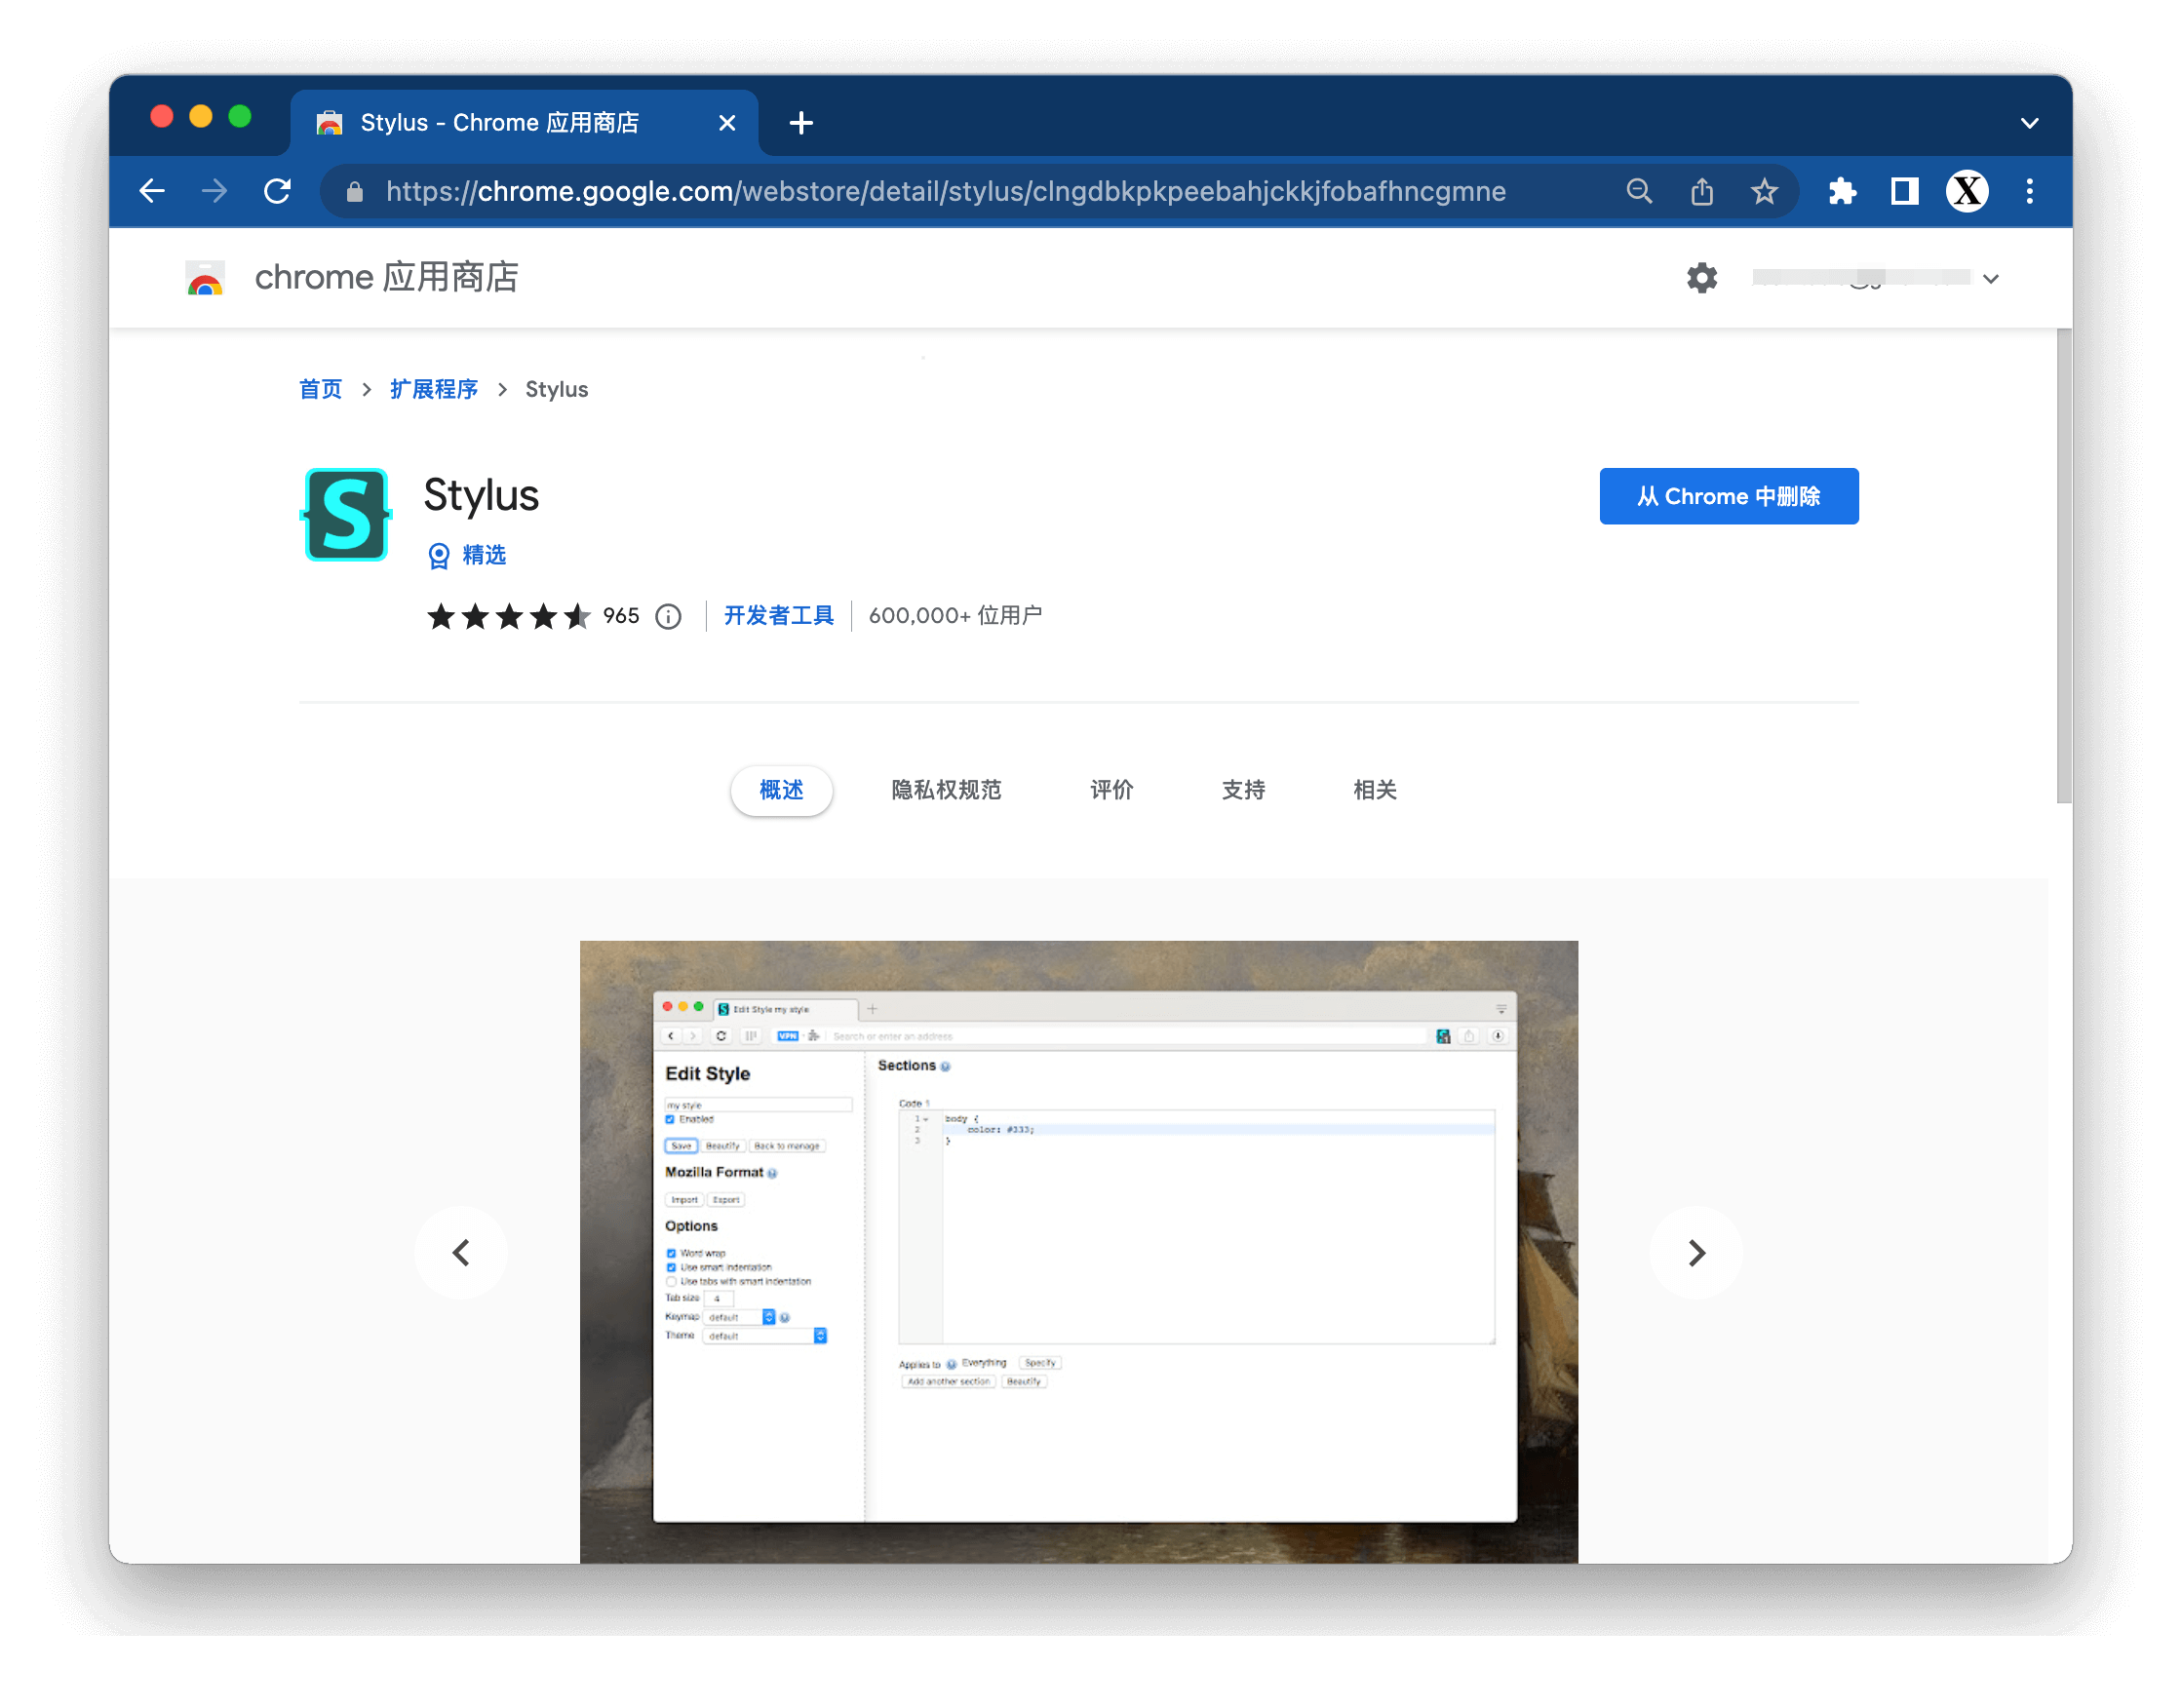
Task: Click the chrome 应用商店 header title
Action: [x=386, y=278]
